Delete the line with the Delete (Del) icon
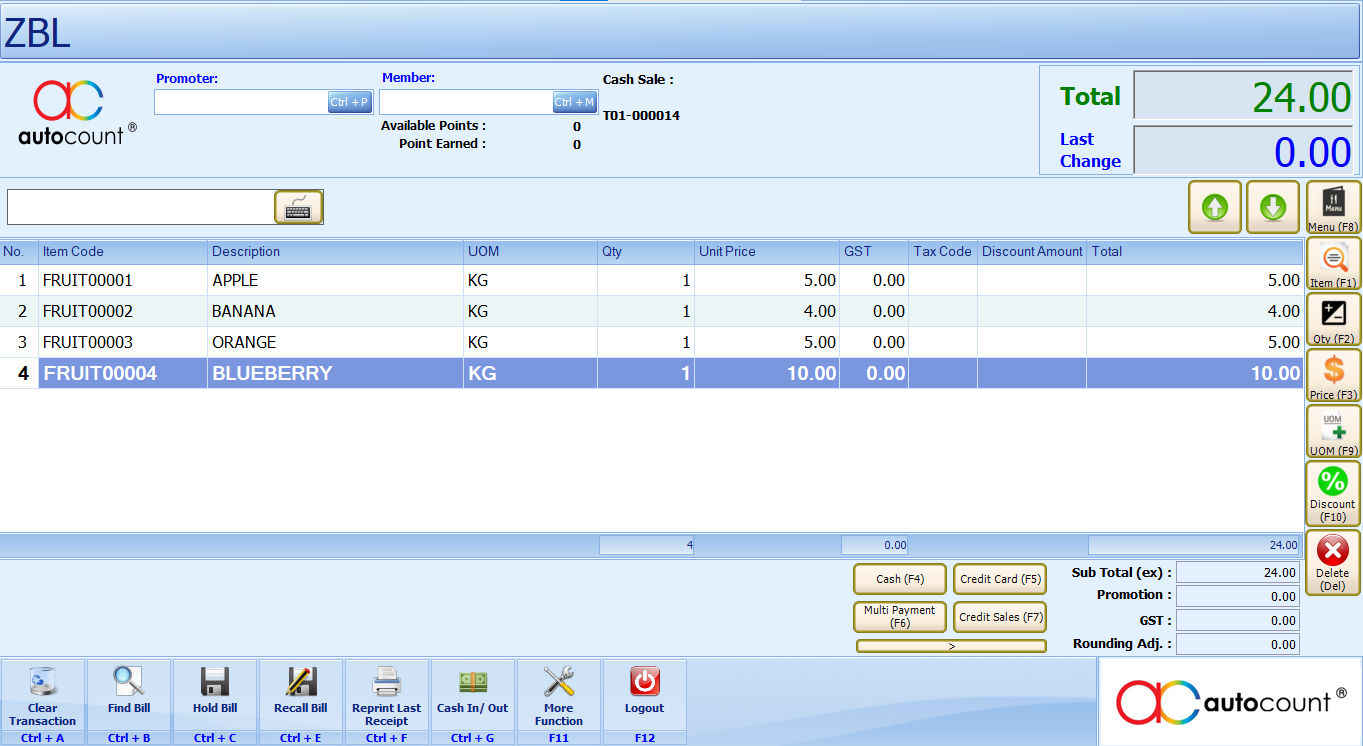1363x746 pixels. (1332, 560)
